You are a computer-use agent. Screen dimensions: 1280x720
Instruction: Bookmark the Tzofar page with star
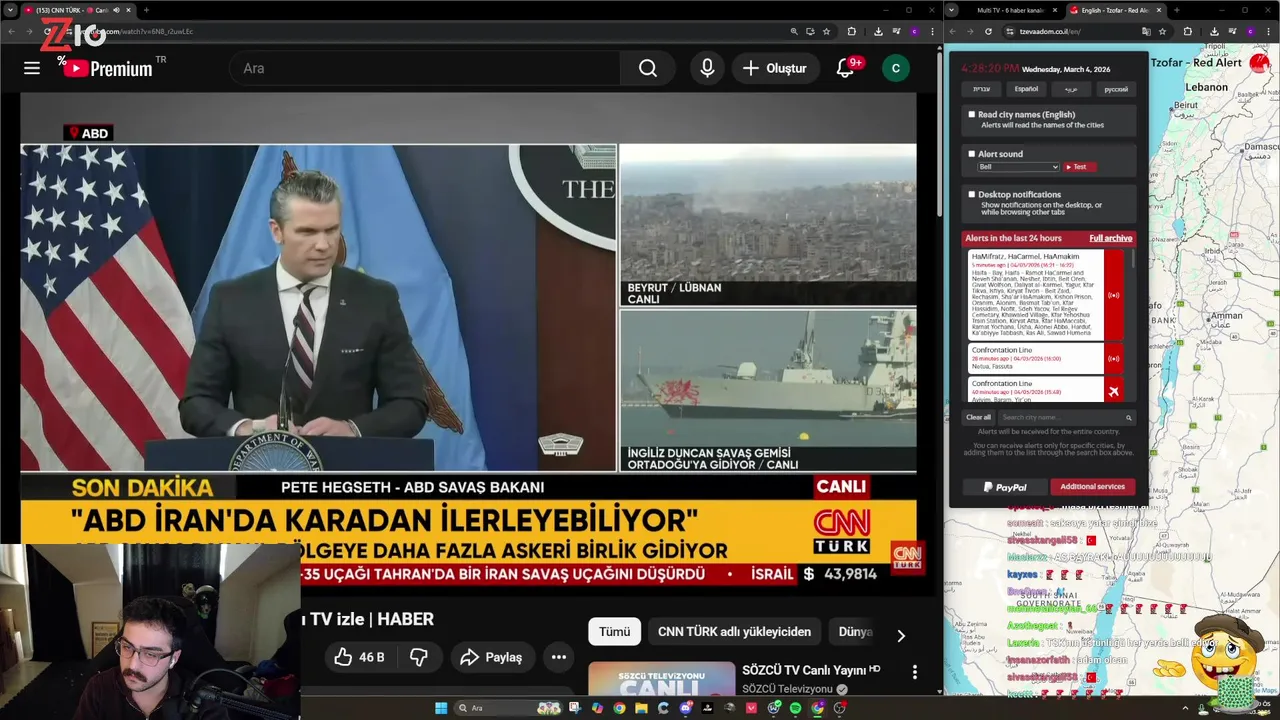(1164, 31)
